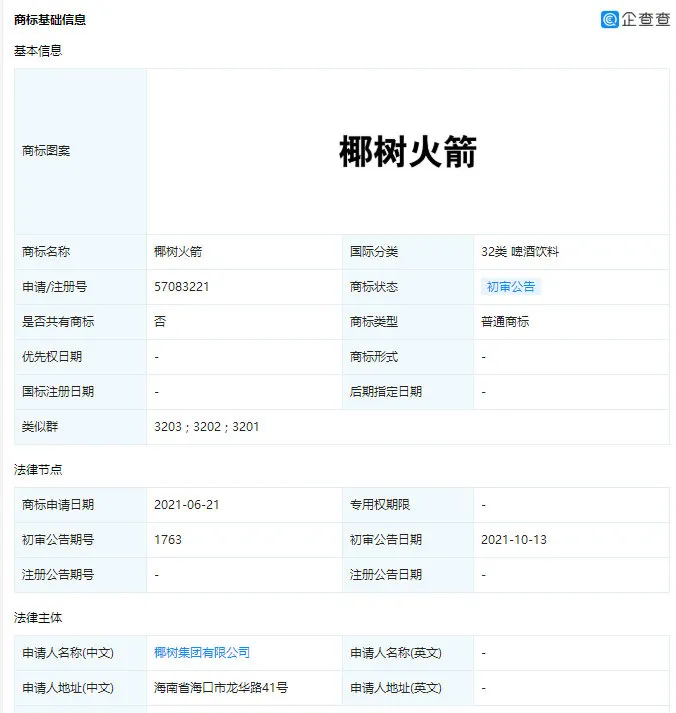Image resolution: width=676 pixels, height=713 pixels.
Task: Click the announcement date 2021-10-13
Action: pyautogui.click(x=514, y=540)
